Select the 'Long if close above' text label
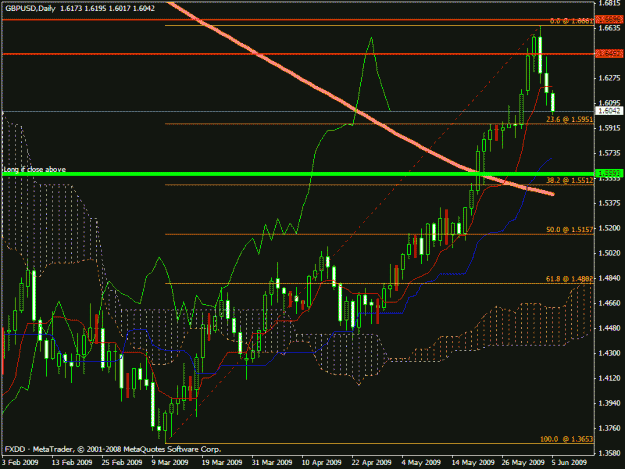The width and height of the screenshot is (625, 469). click(34, 169)
